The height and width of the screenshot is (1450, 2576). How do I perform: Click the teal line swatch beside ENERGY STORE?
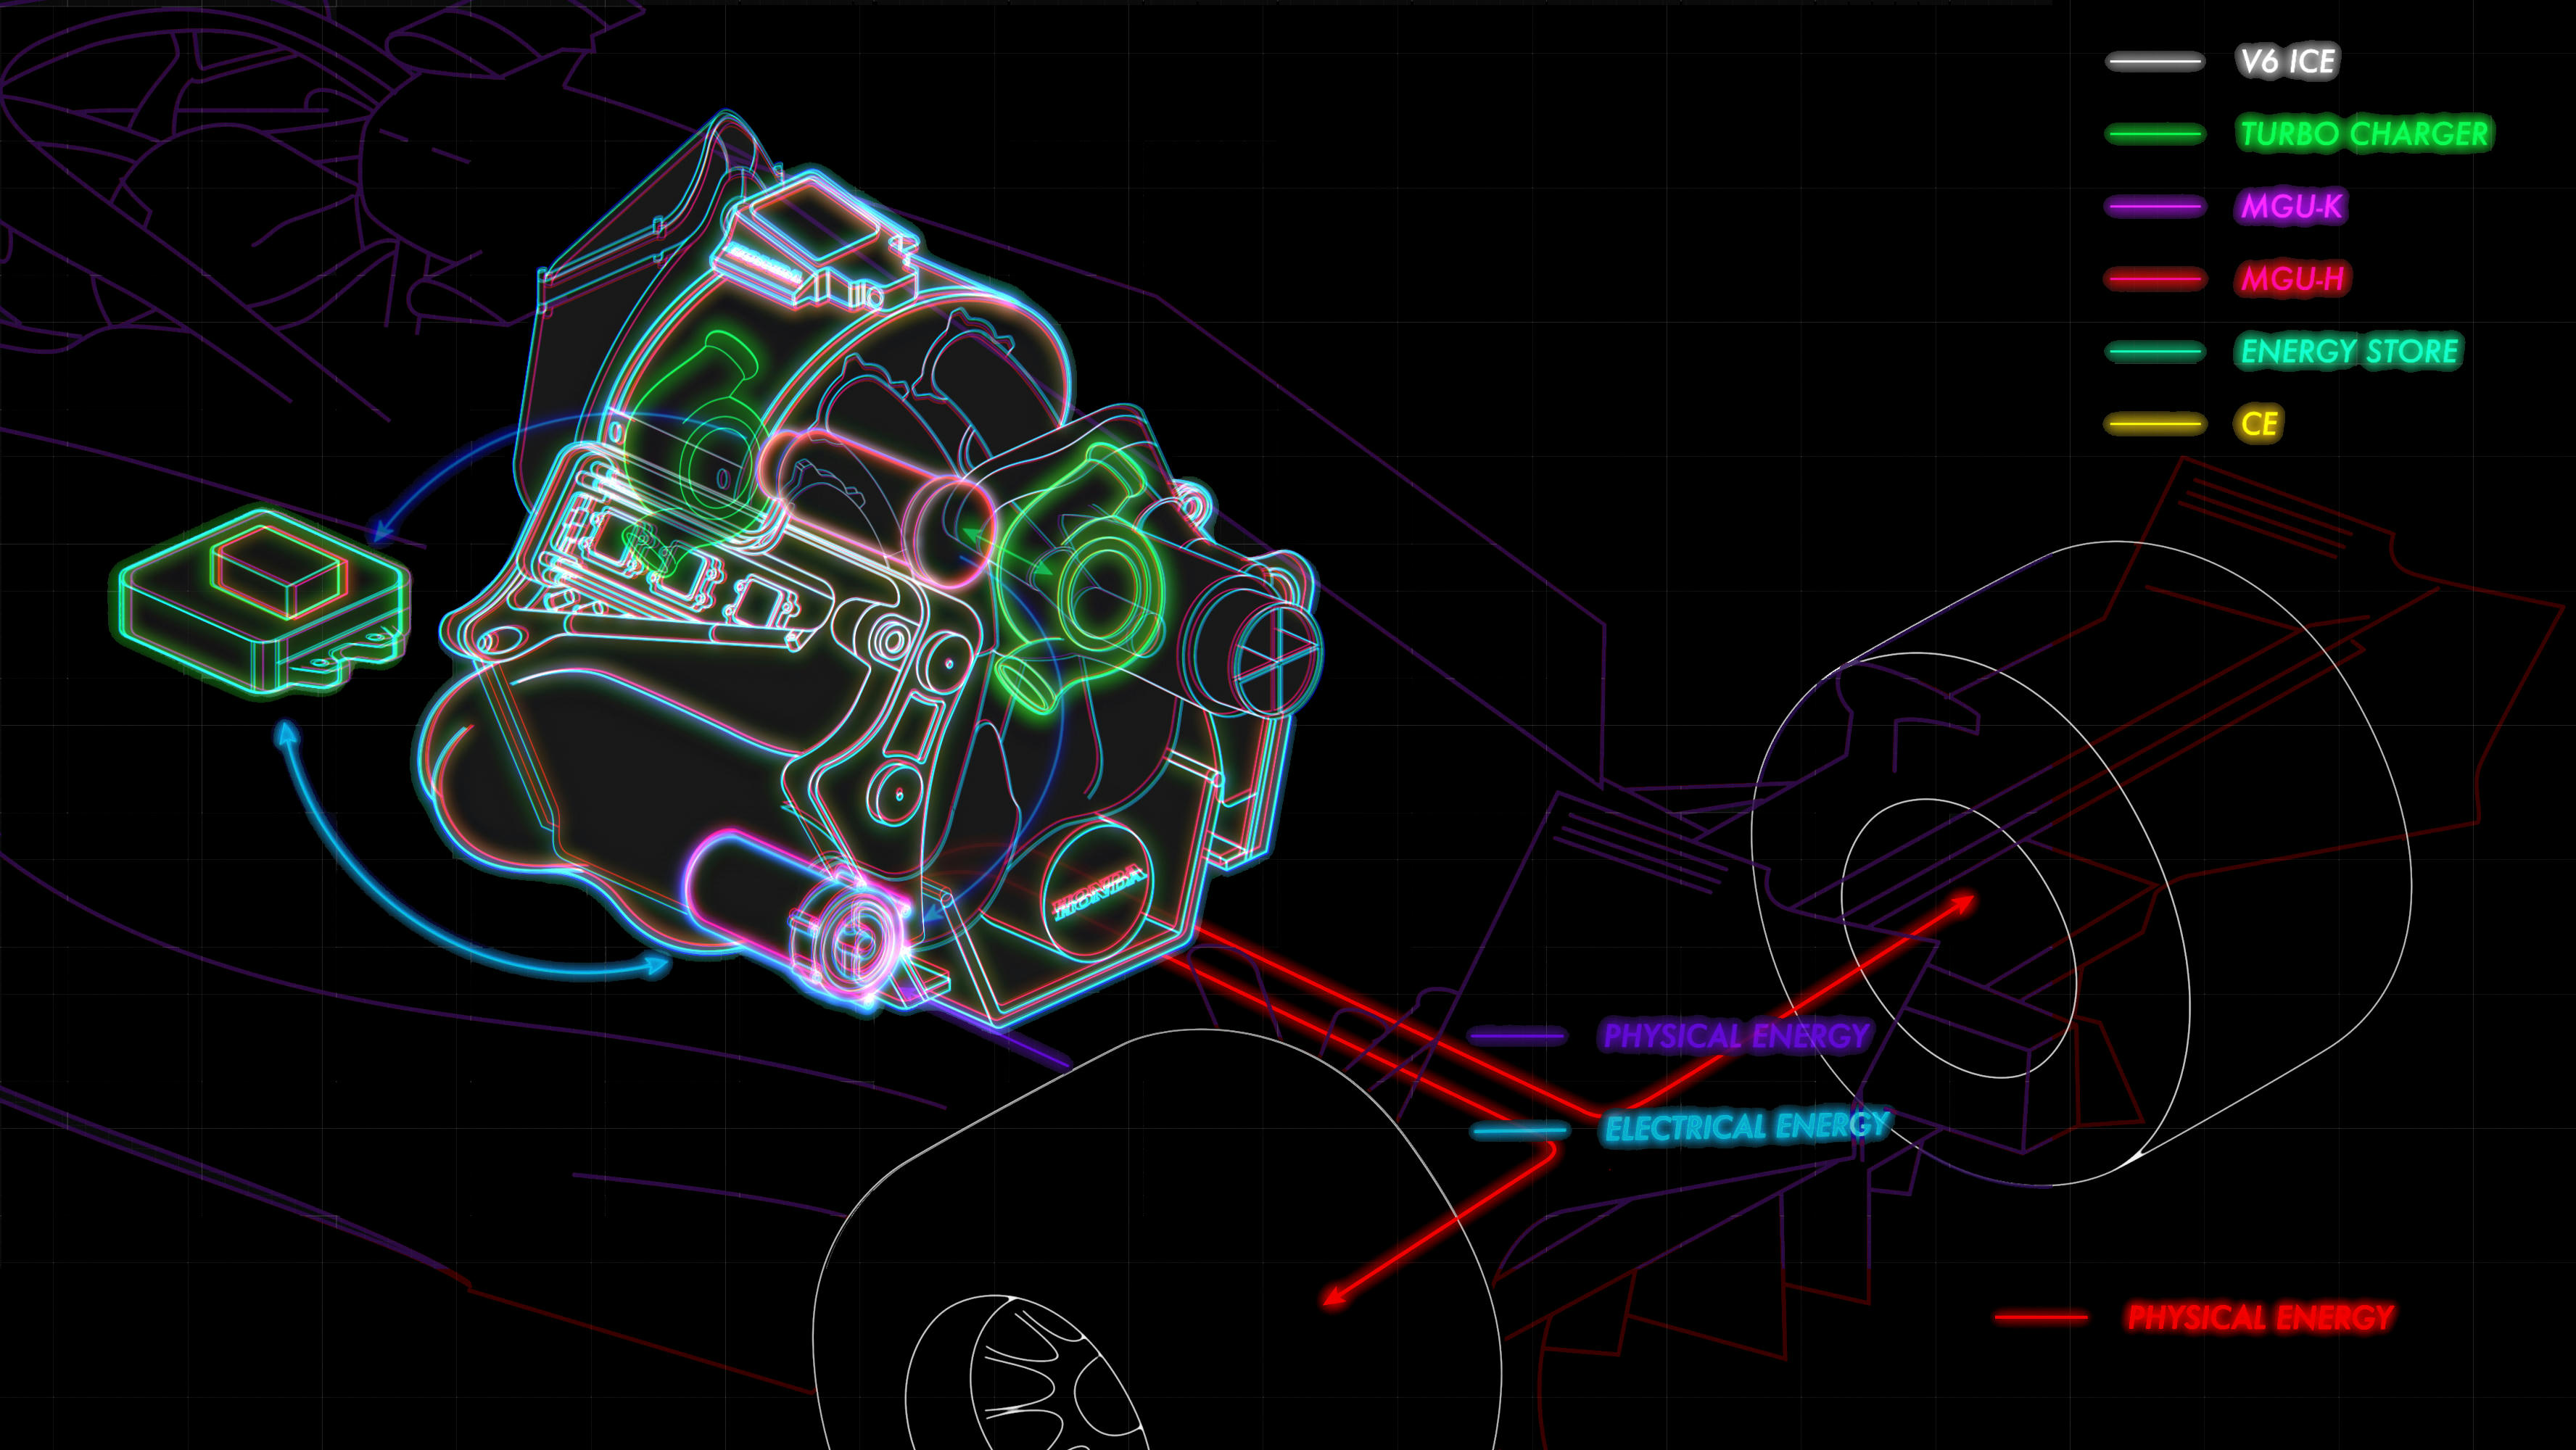pos(2154,352)
